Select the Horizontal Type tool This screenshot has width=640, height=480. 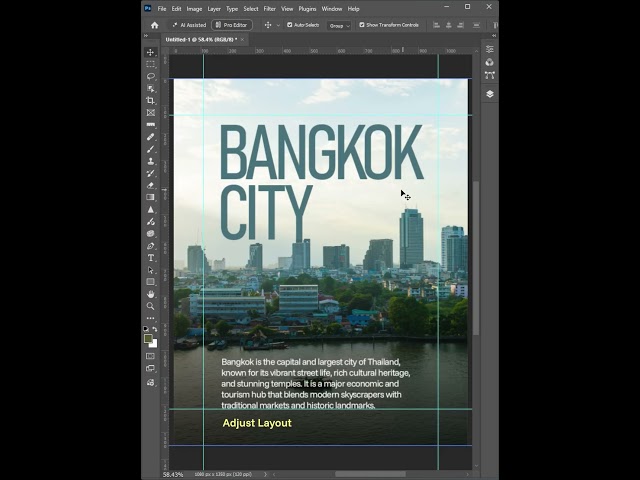(151, 258)
